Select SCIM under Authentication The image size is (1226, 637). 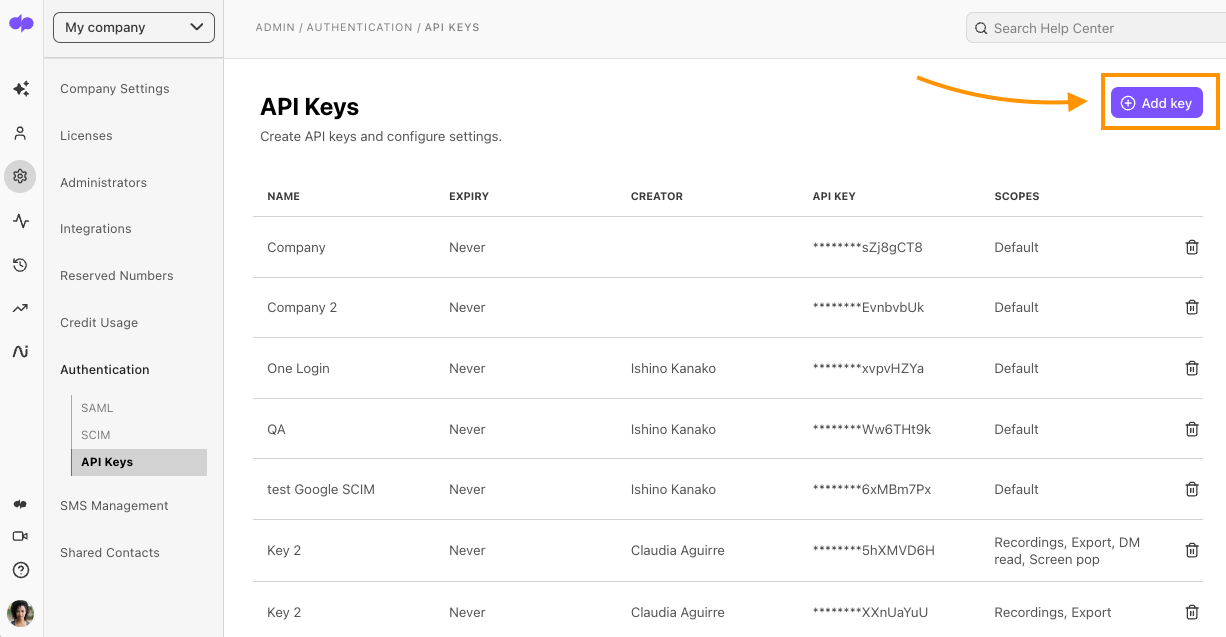click(96, 435)
